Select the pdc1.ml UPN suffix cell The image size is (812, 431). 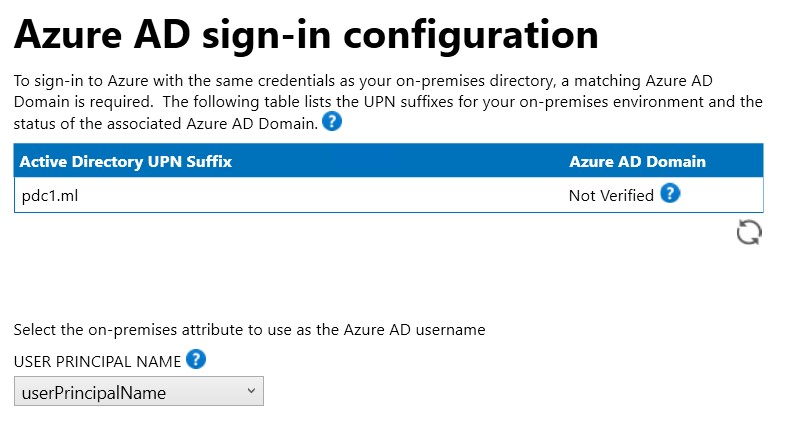(x=50, y=196)
